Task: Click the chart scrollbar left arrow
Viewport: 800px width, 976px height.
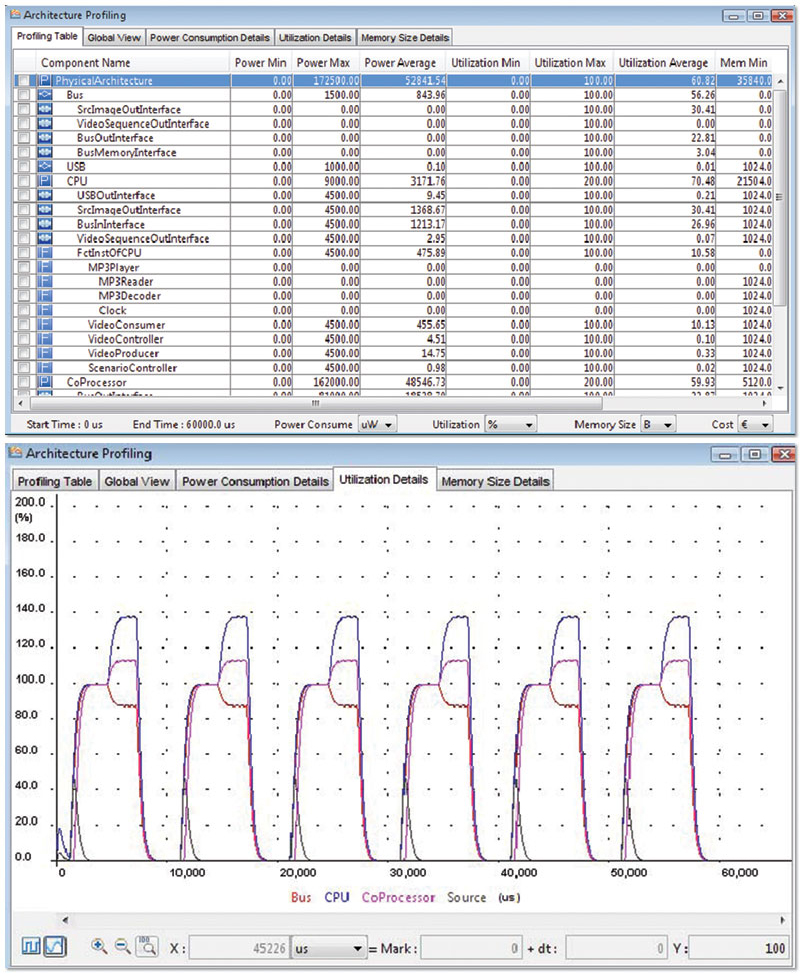Action: [65, 919]
